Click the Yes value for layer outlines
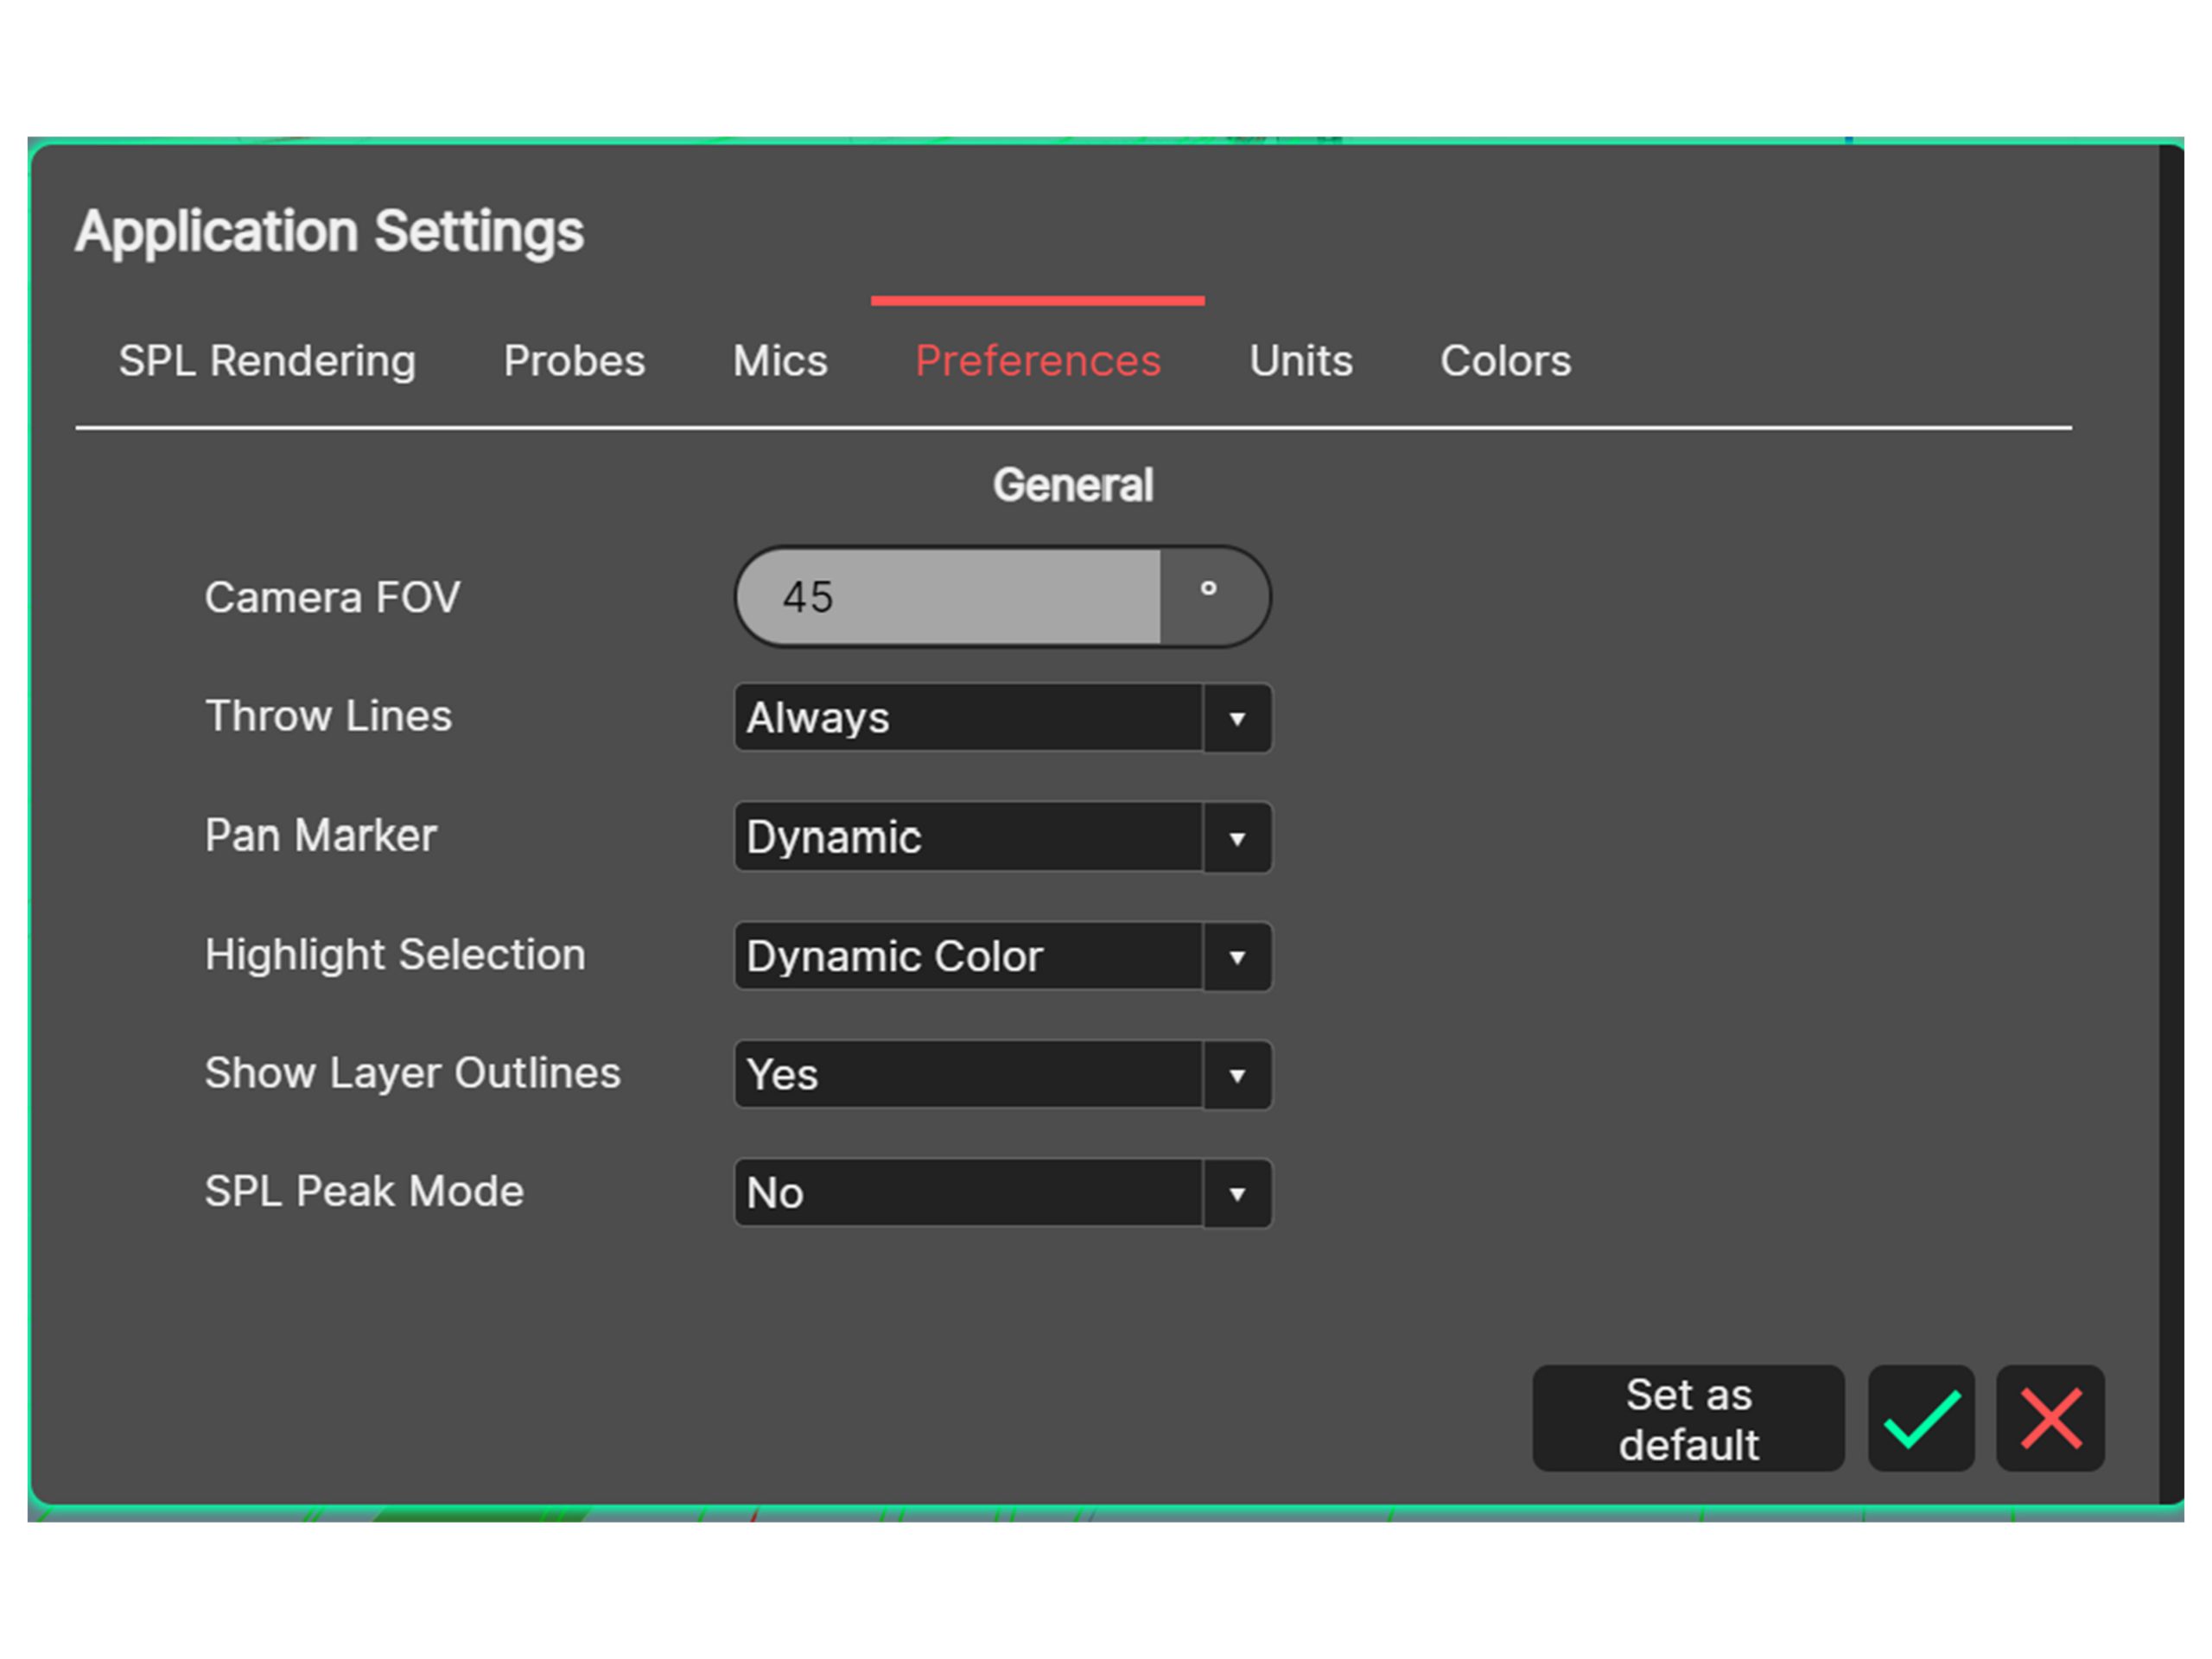This screenshot has height=1659, width=2212. [967, 1075]
